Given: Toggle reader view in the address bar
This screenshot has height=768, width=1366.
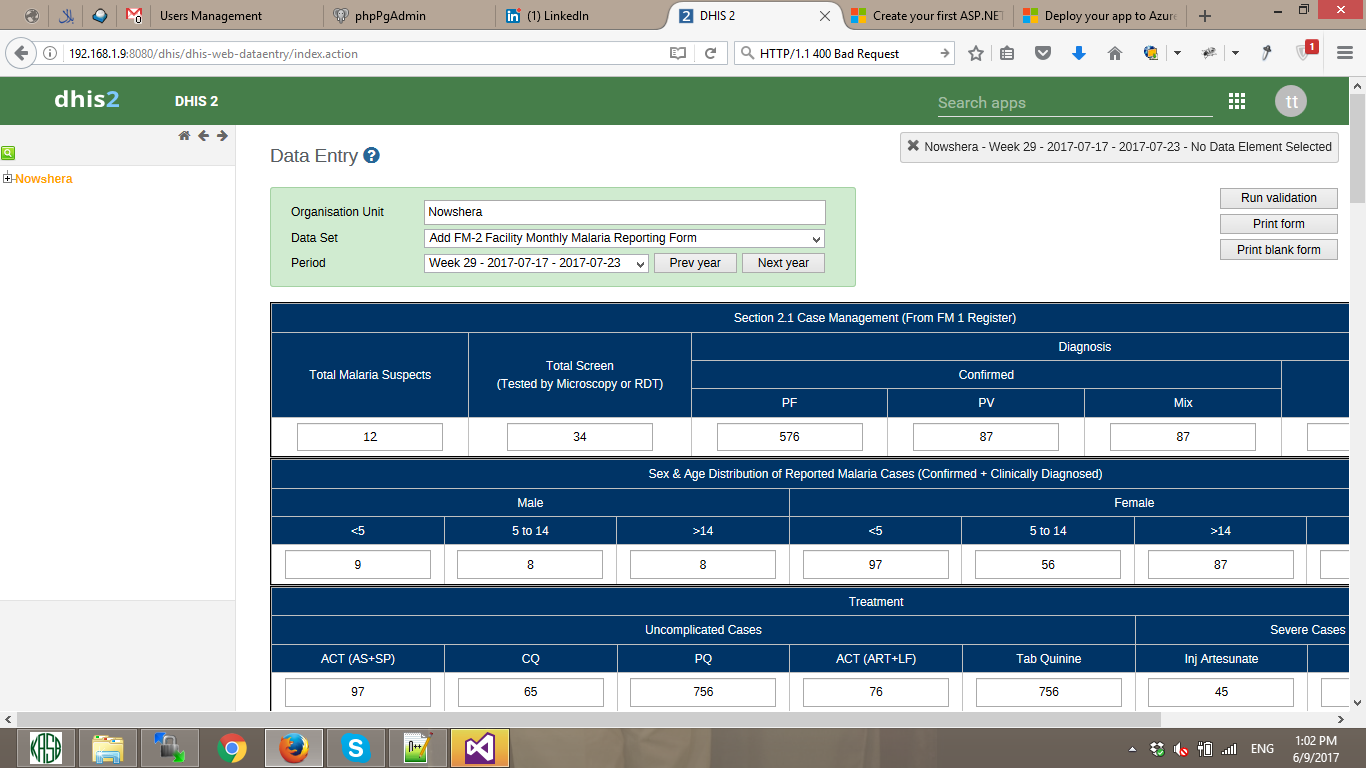Looking at the screenshot, I should (678, 54).
